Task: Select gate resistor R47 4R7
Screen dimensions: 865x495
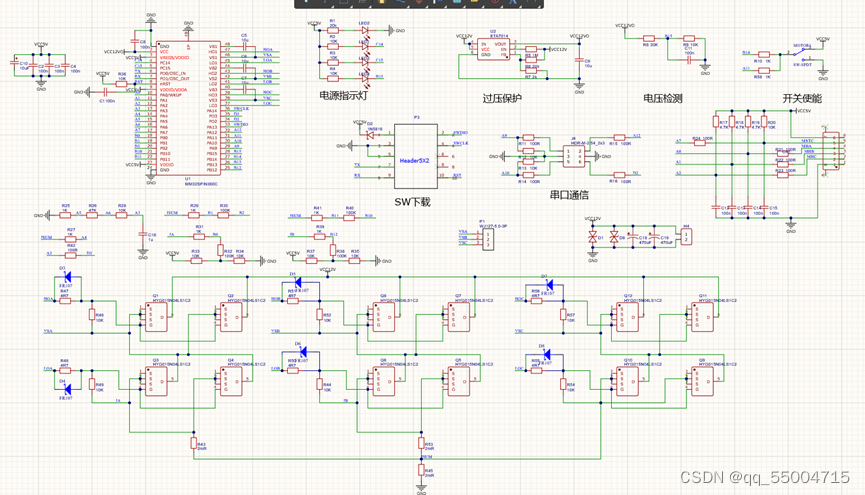Action: 65,301
